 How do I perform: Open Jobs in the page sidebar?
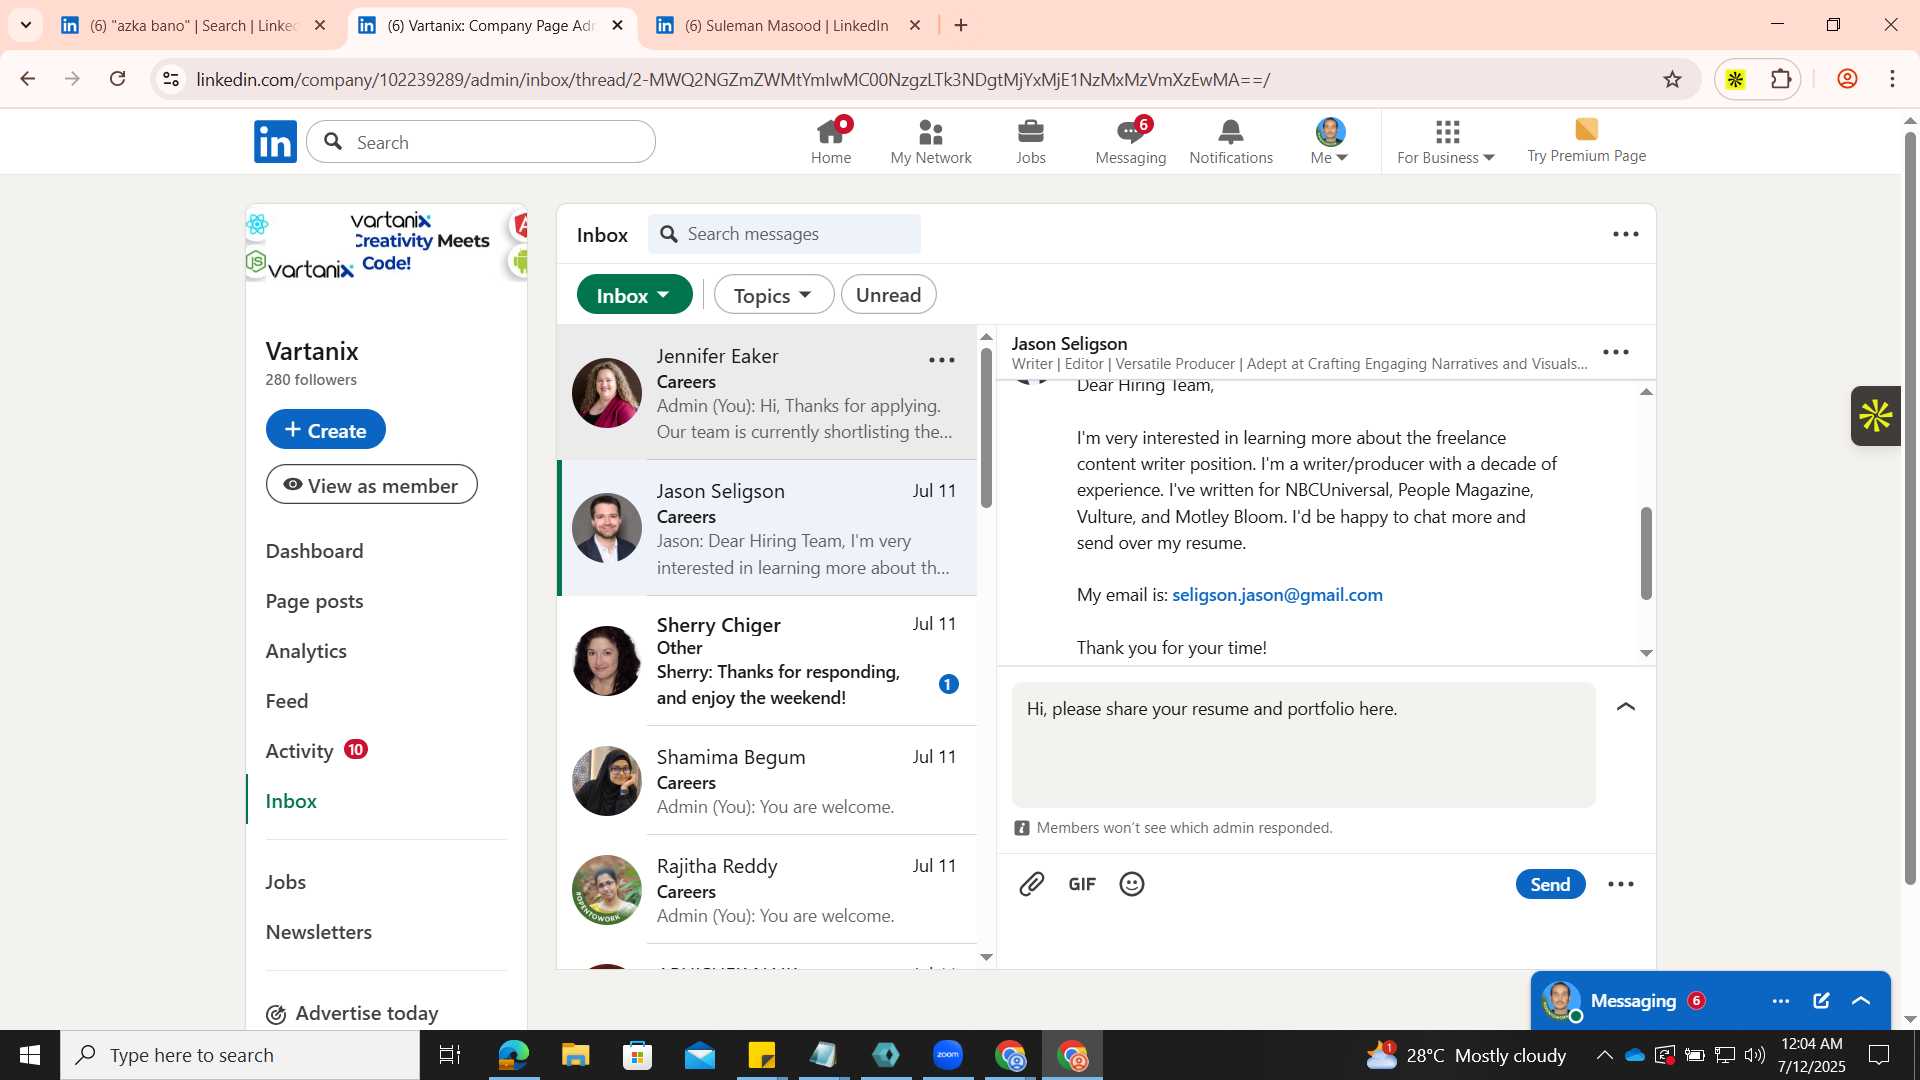286,882
